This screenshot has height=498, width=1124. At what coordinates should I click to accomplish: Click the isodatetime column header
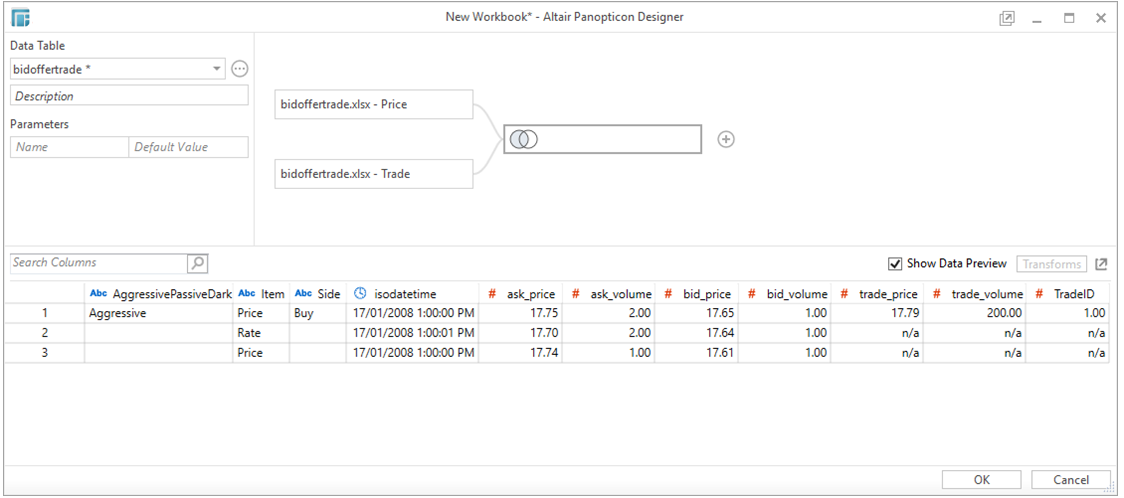pyautogui.click(x=412, y=294)
